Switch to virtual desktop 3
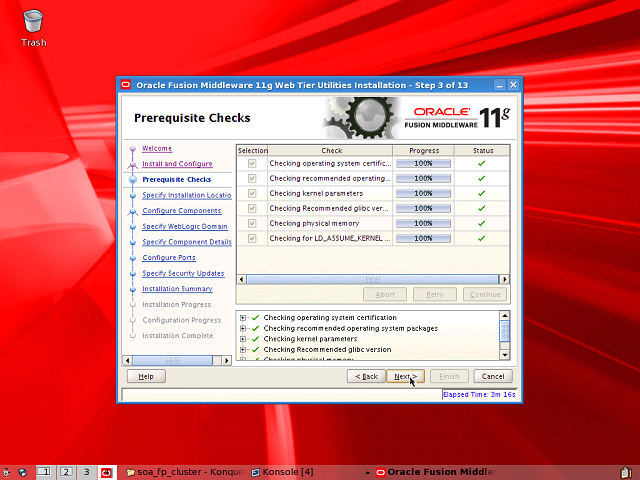The image size is (640, 480). [87, 472]
